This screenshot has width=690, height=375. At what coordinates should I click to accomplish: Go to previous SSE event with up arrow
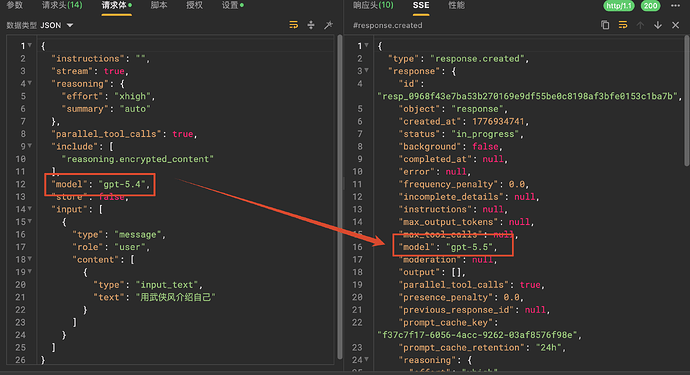(x=640, y=25)
